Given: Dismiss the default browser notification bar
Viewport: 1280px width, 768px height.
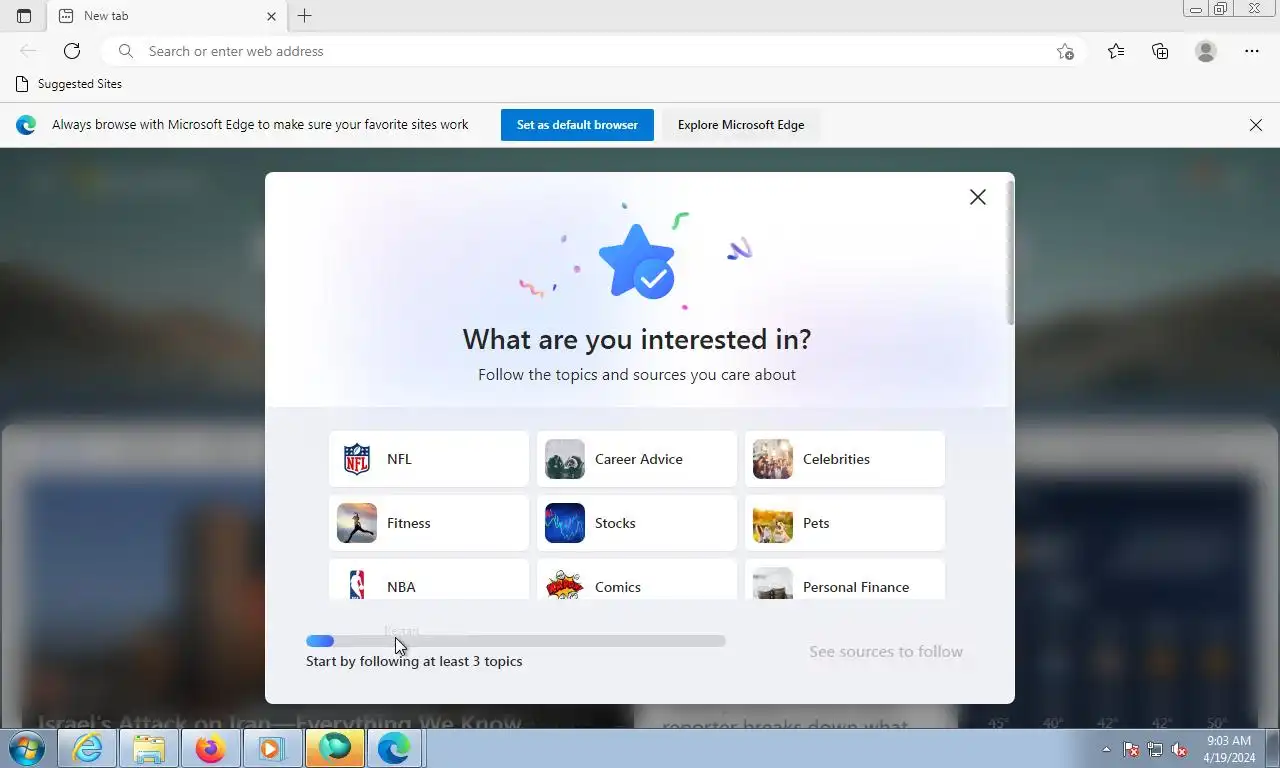Looking at the screenshot, I should [x=1256, y=125].
